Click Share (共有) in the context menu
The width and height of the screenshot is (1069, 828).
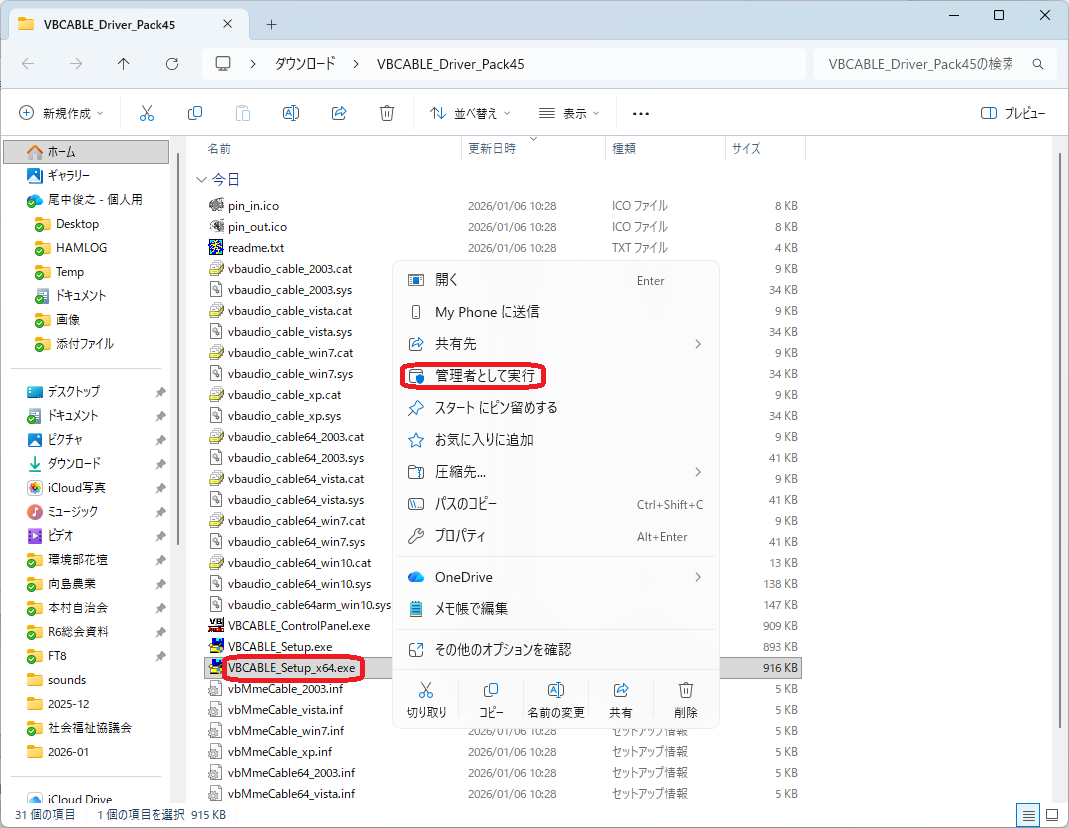(620, 700)
